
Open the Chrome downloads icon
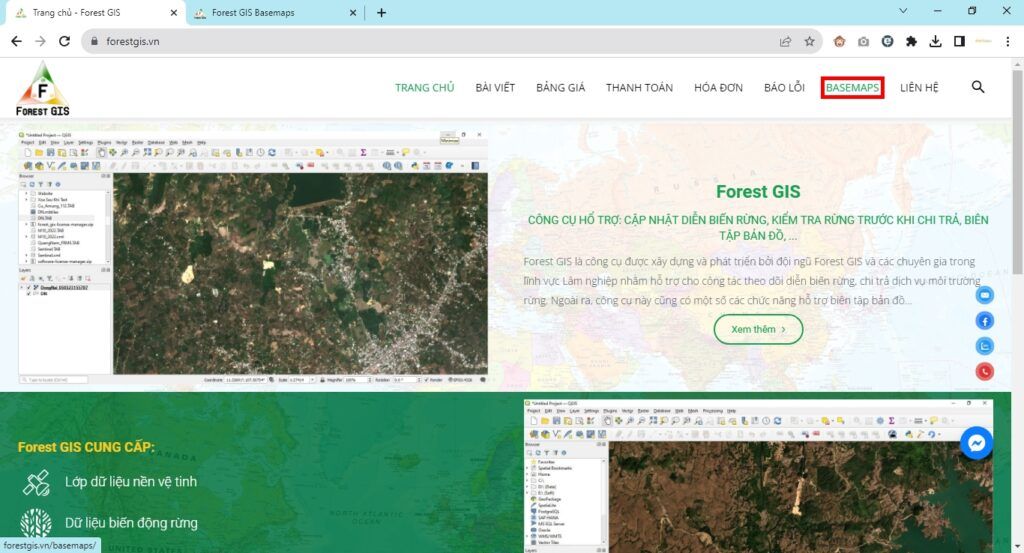tap(935, 41)
